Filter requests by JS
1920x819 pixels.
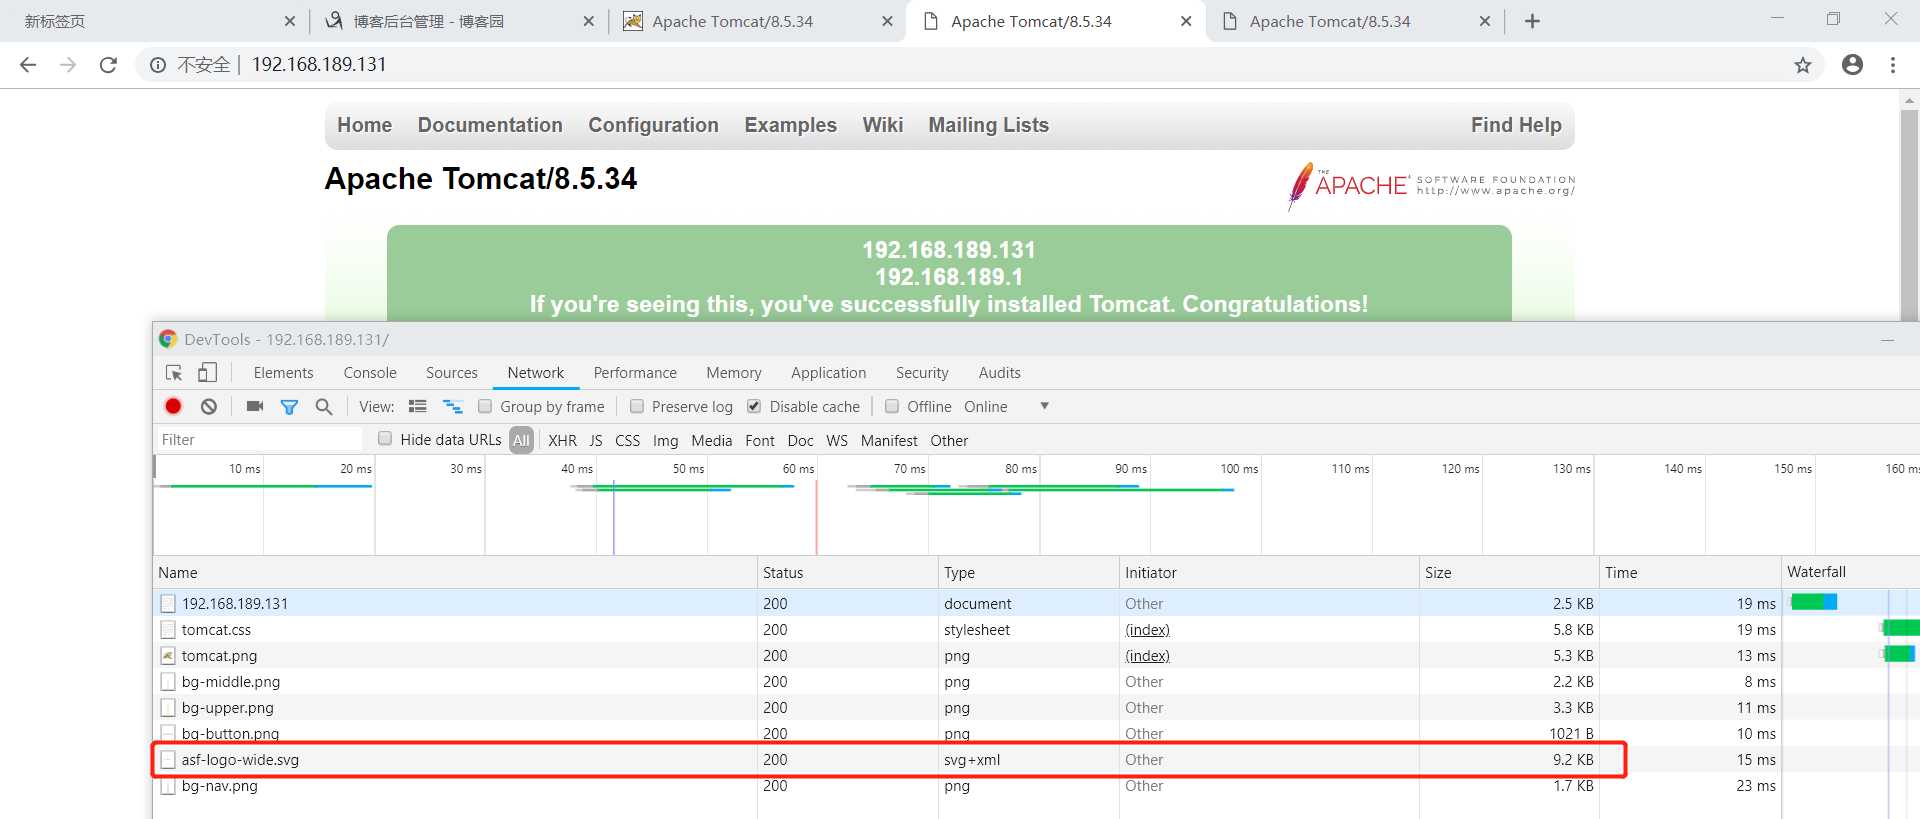click(596, 440)
